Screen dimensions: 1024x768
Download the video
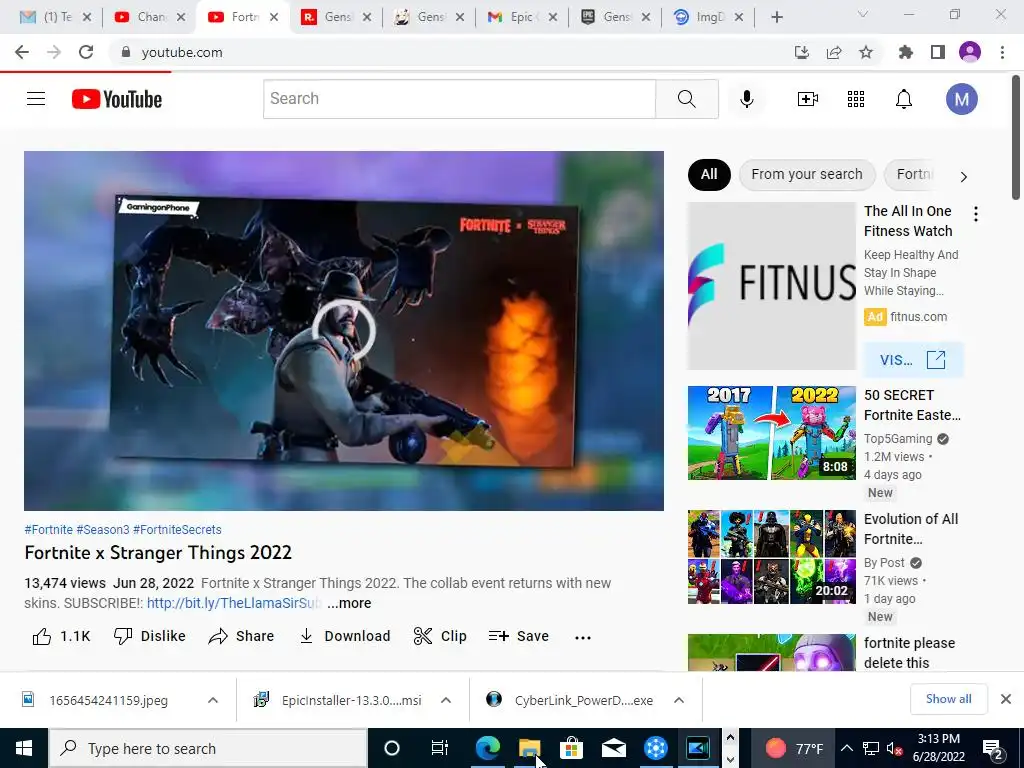click(x=344, y=636)
